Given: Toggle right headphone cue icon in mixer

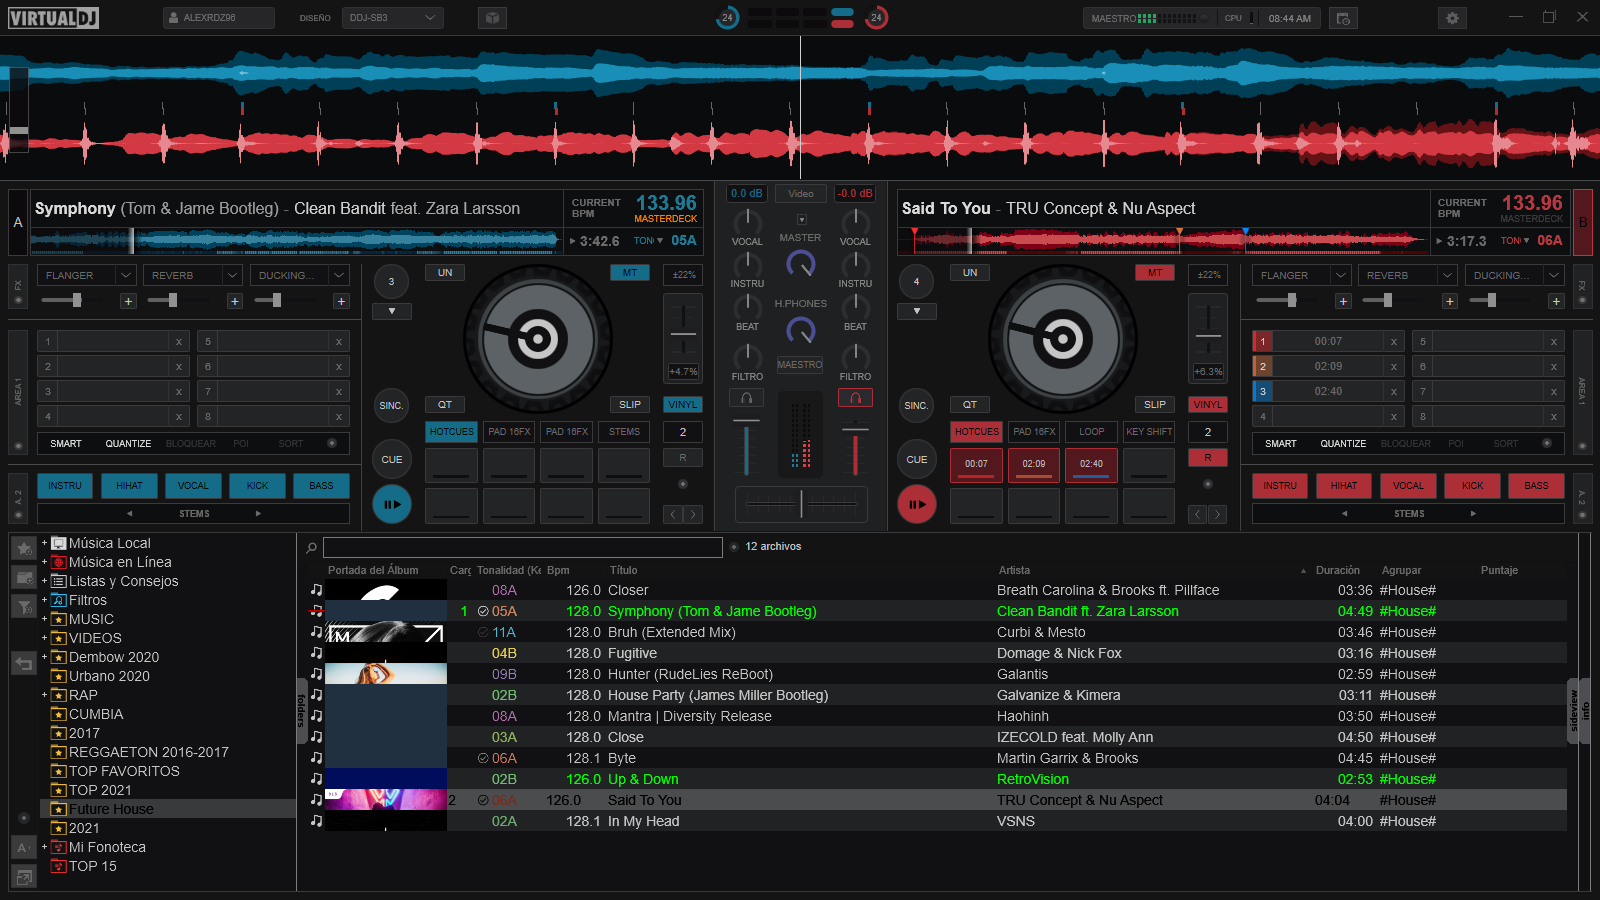Looking at the screenshot, I should click(855, 398).
